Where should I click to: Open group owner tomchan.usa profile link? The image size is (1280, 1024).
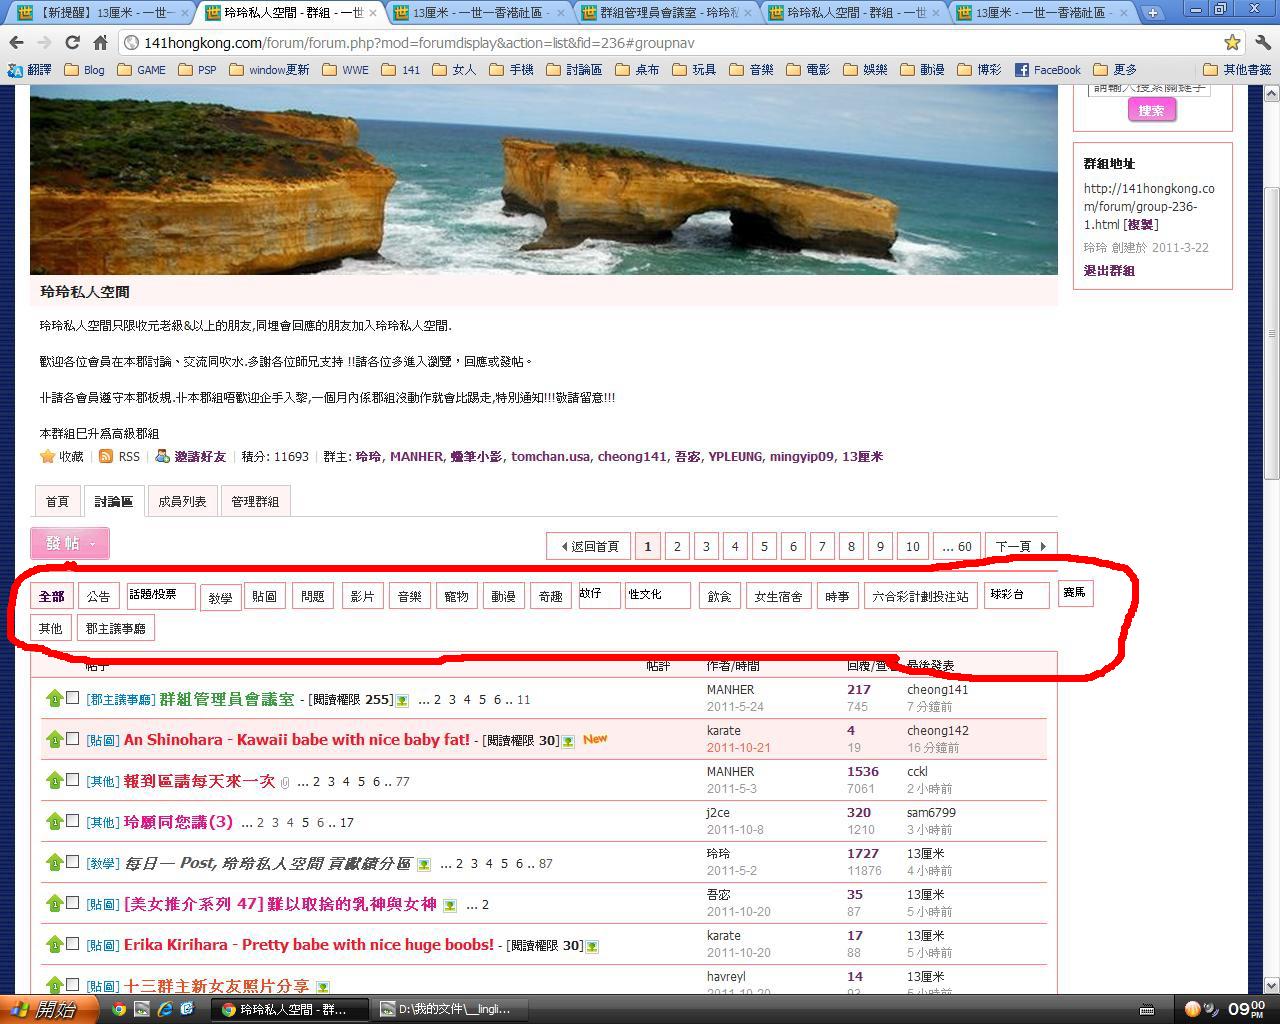point(550,456)
